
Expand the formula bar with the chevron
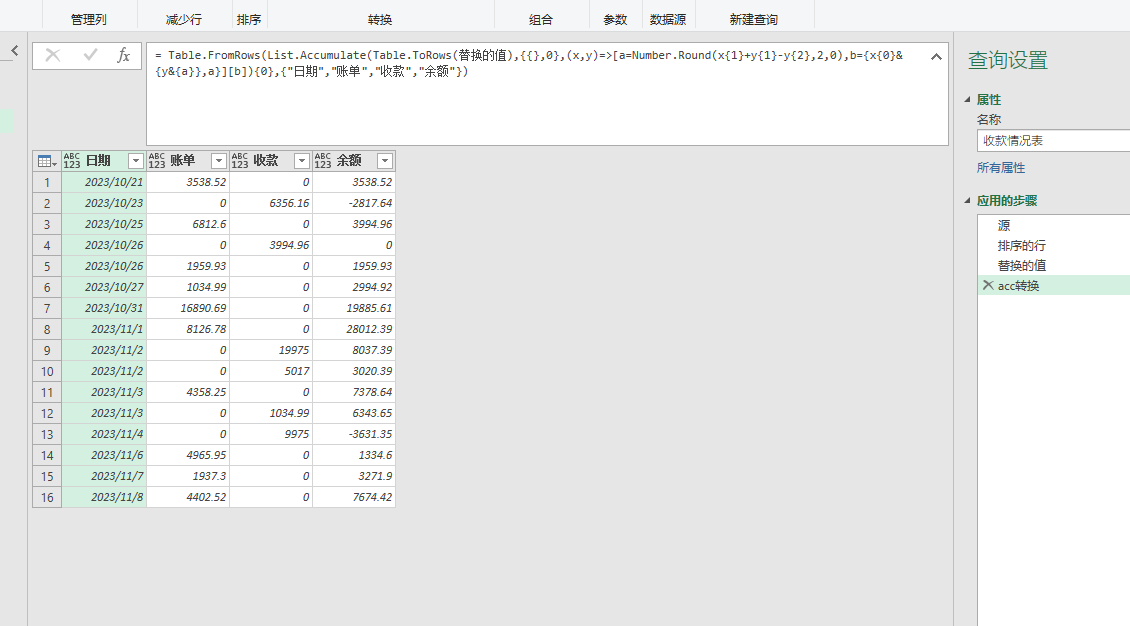(x=936, y=58)
